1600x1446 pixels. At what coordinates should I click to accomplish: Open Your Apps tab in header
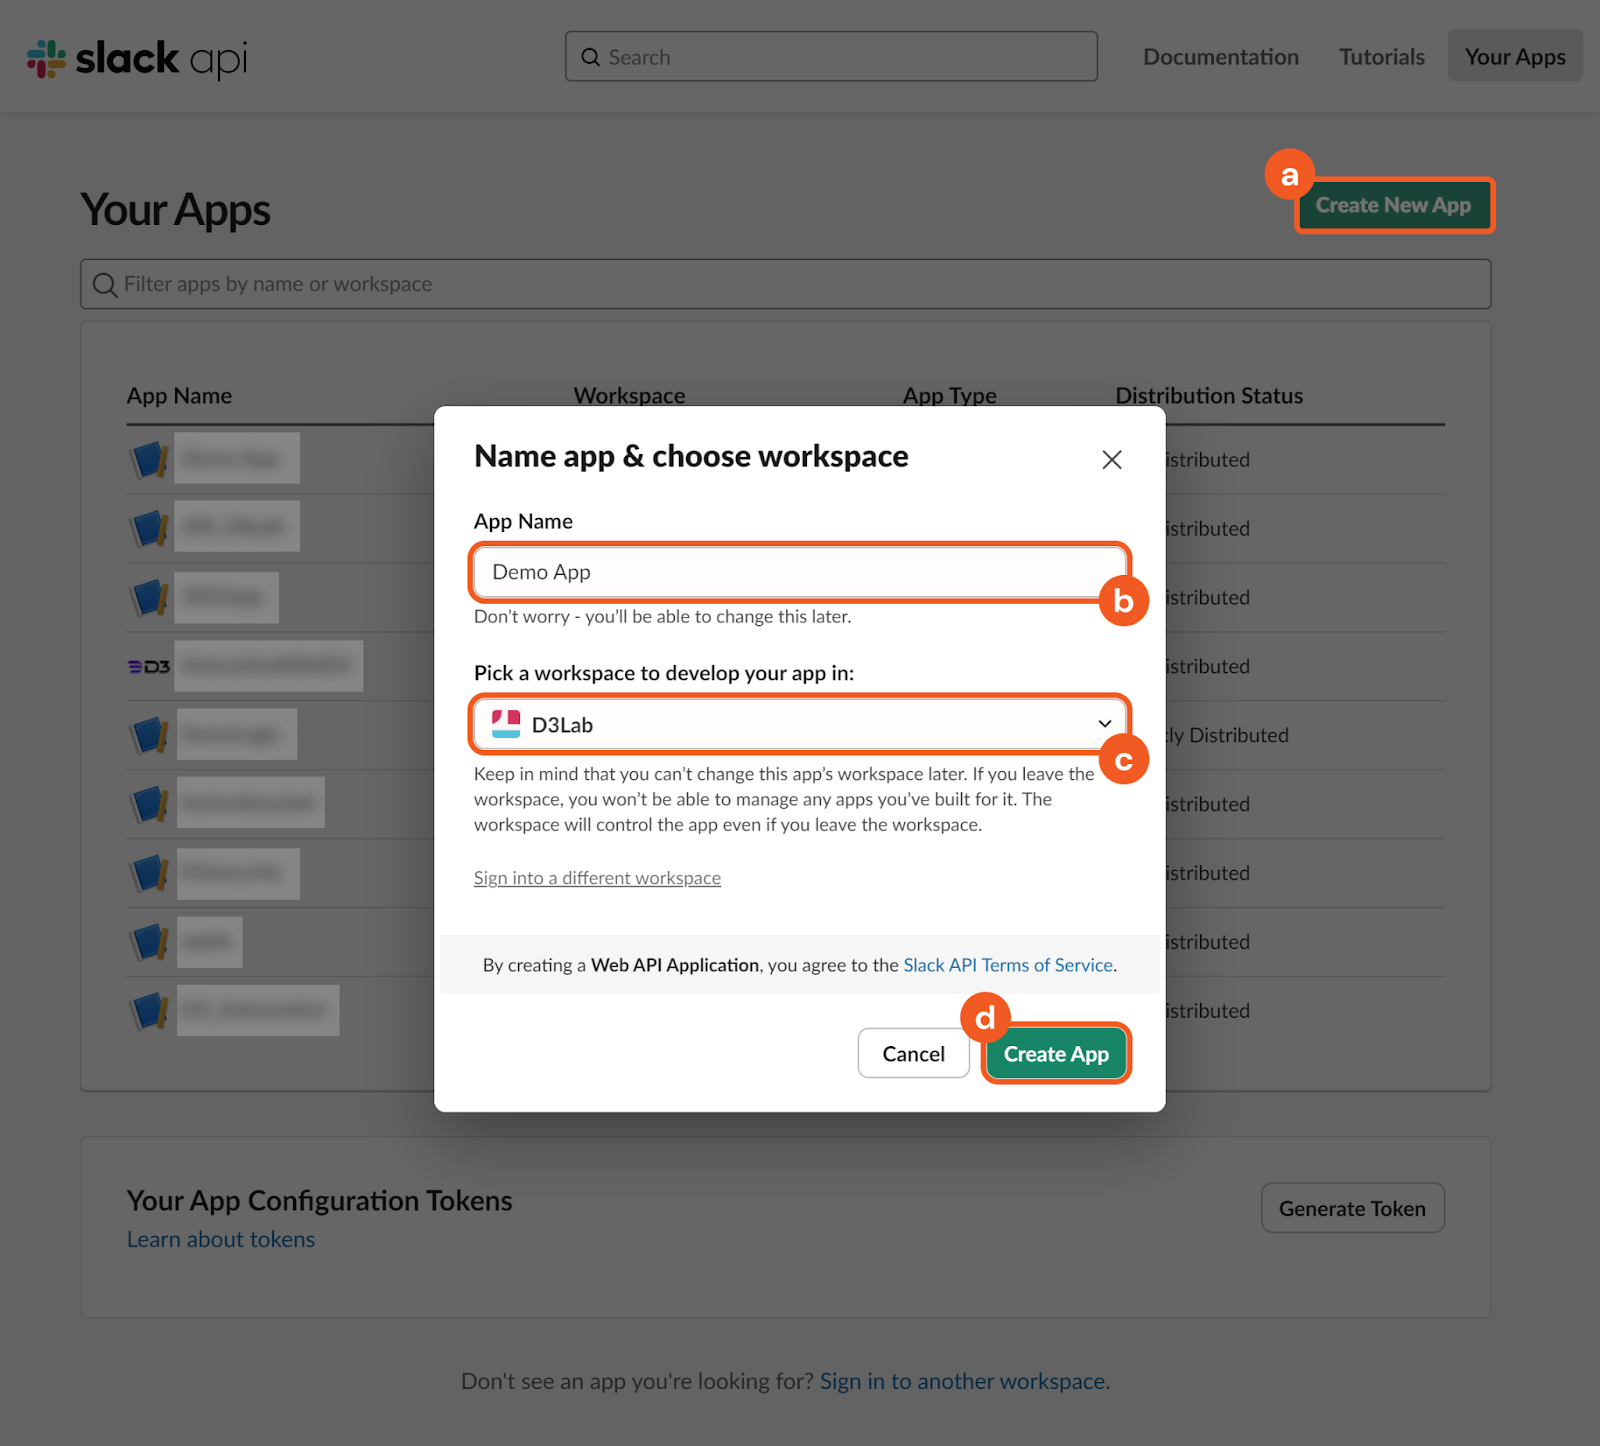[1514, 57]
